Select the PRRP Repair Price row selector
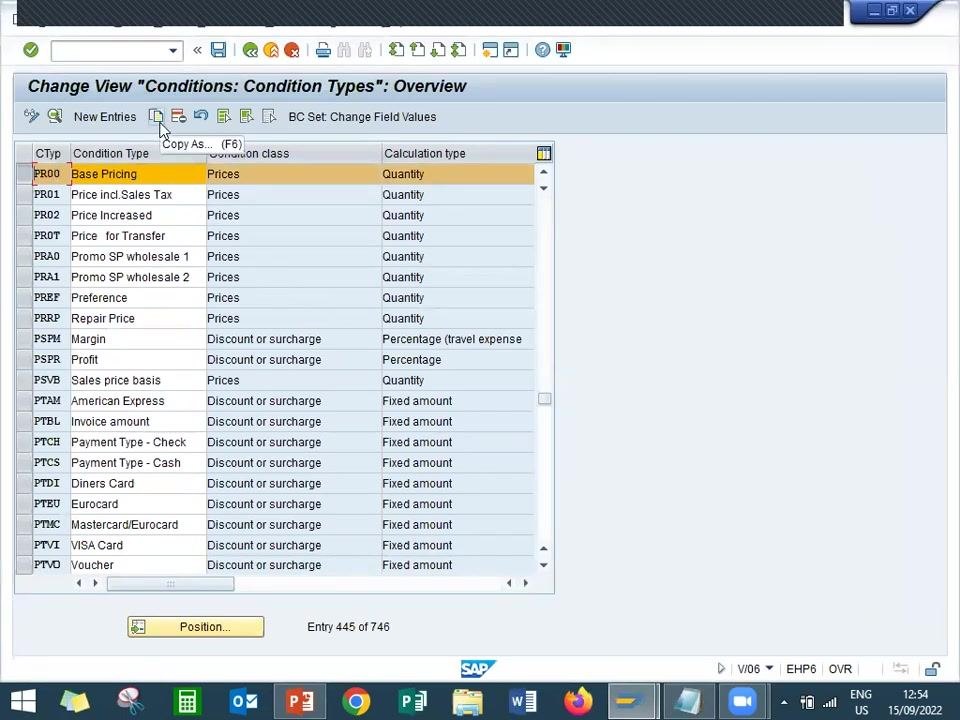Viewport: 960px width, 720px height. (x=24, y=318)
